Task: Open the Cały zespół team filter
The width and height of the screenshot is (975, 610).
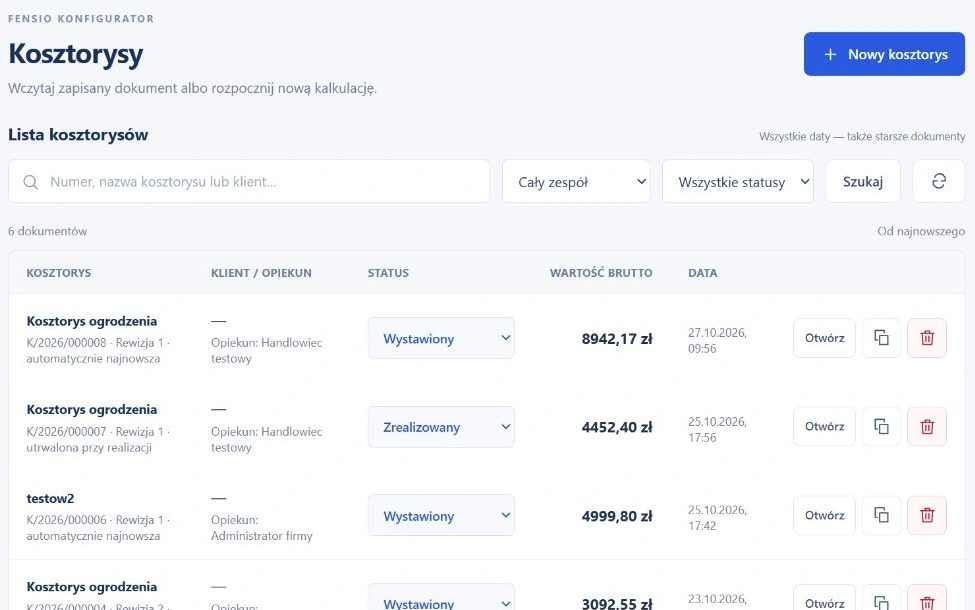Action: click(x=576, y=181)
